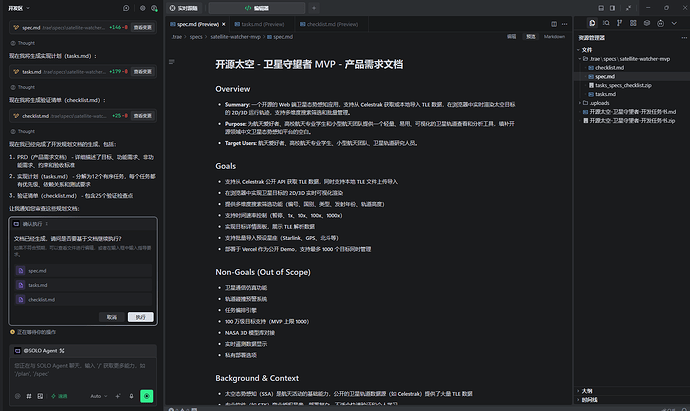Select the checklist.md (Preview) tab

click(329, 24)
